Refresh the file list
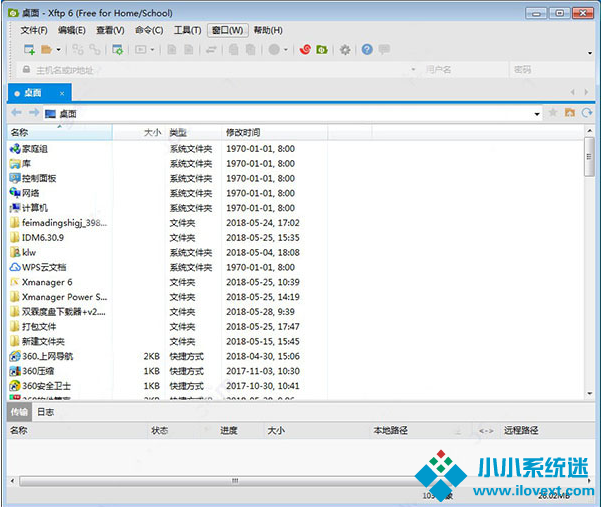 tap(587, 113)
